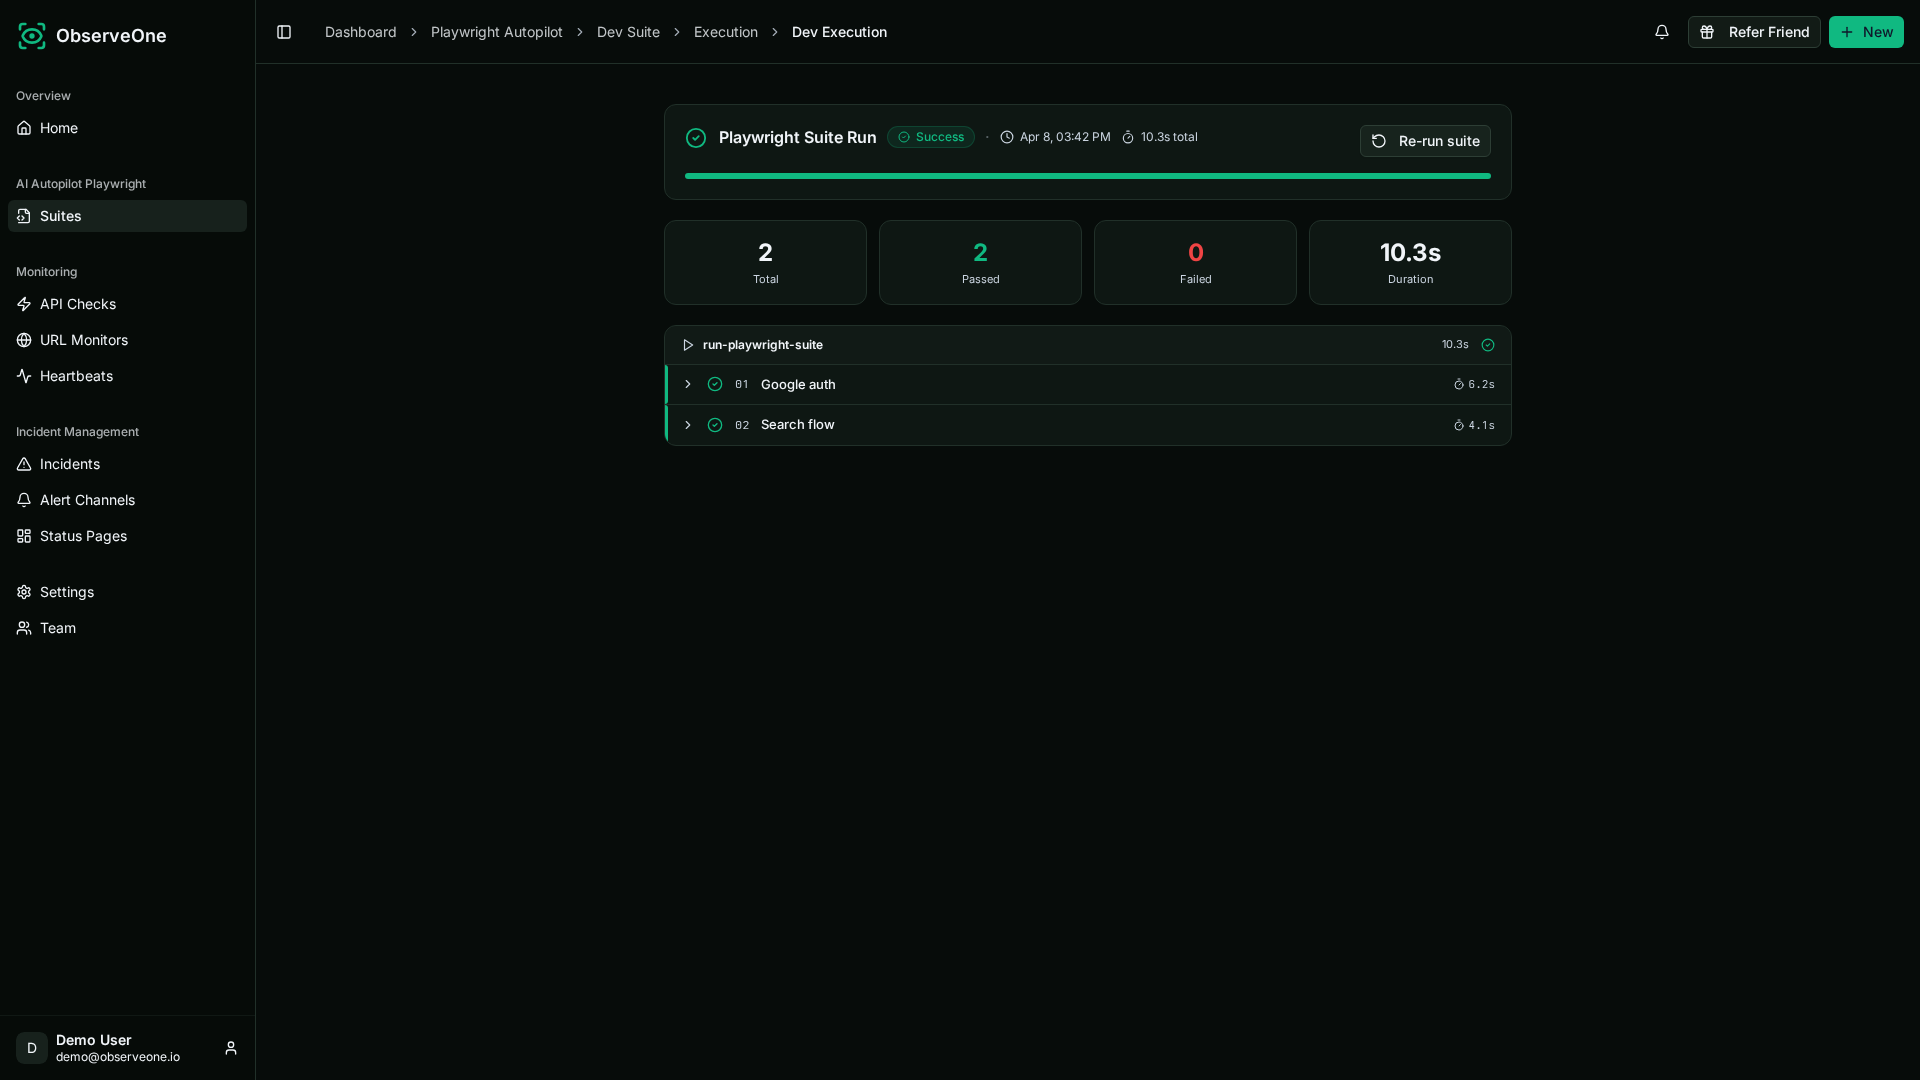Image resolution: width=1920 pixels, height=1080 pixels.
Task: Click the Apr 8, 03:42 PM timestamp
Action: [1065, 137]
